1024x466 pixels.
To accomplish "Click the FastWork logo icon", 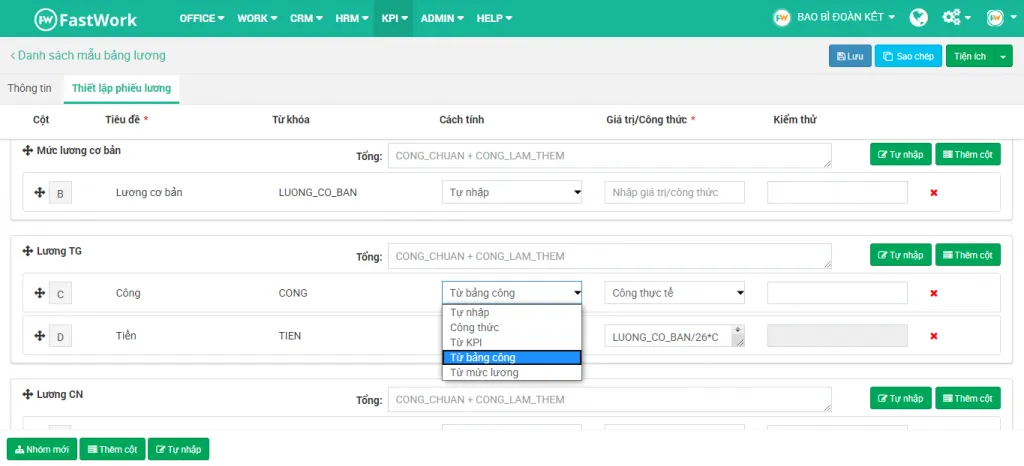I will coord(46,18).
